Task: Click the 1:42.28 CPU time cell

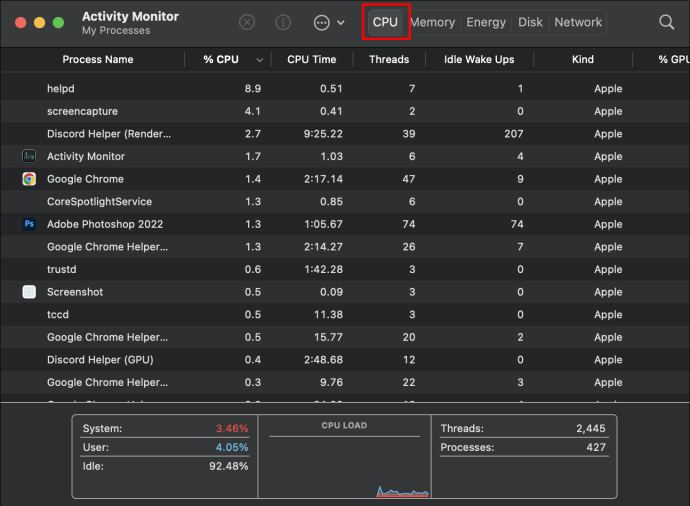Action: [323, 269]
